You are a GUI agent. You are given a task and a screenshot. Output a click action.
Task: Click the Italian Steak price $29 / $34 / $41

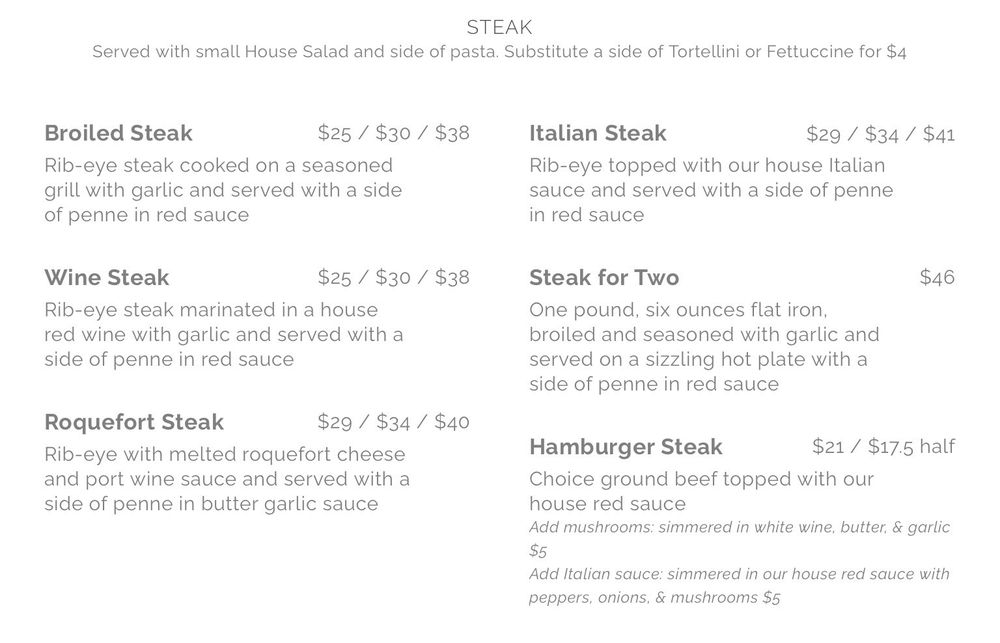(880, 133)
